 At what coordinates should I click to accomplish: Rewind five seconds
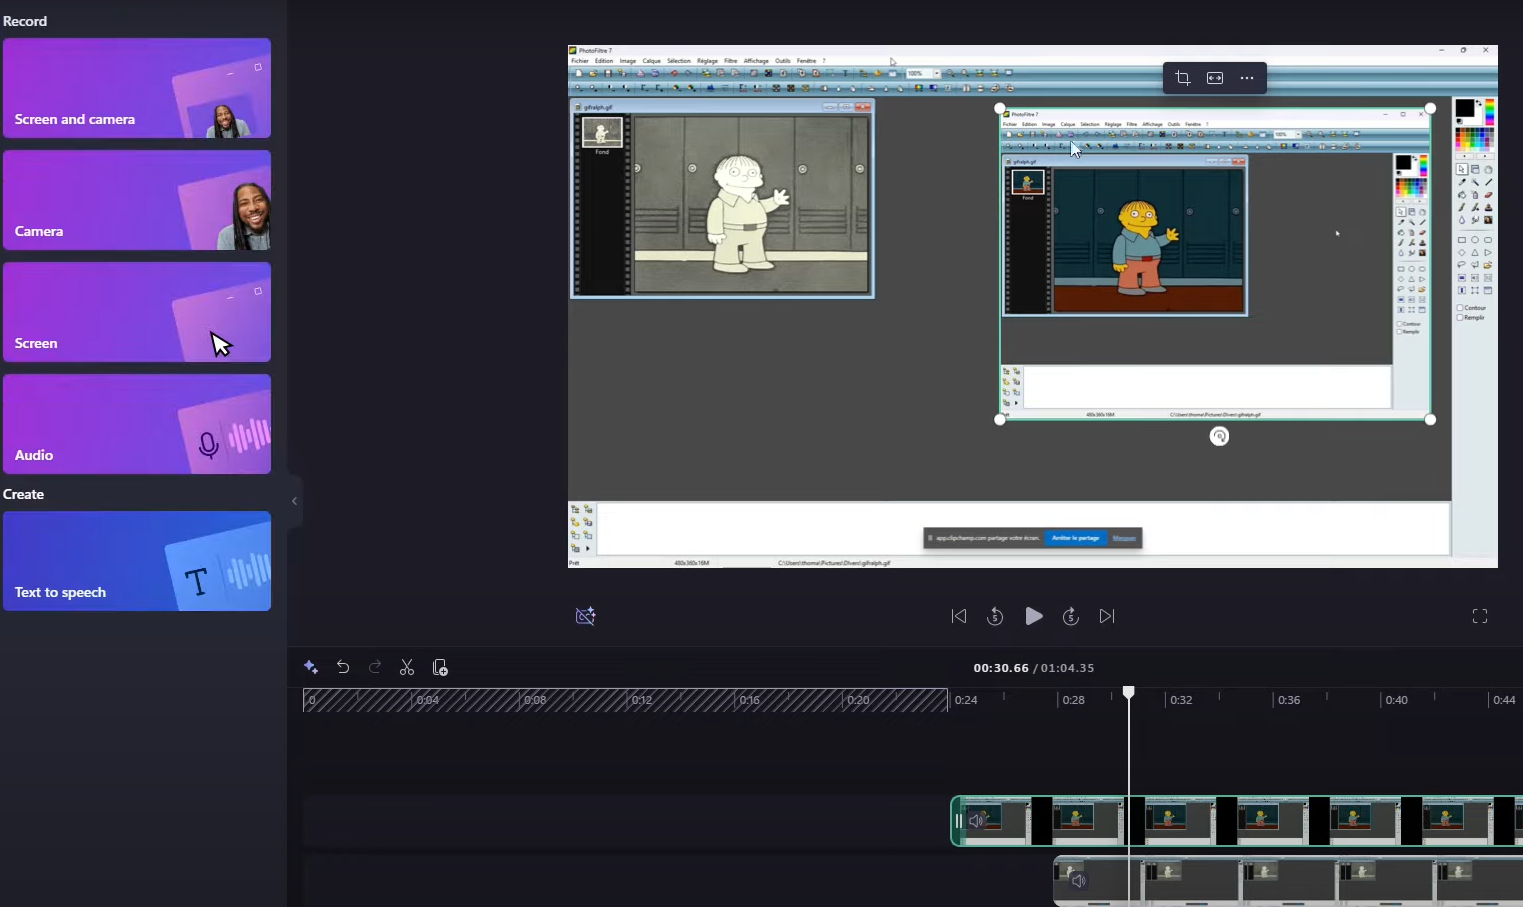995,616
